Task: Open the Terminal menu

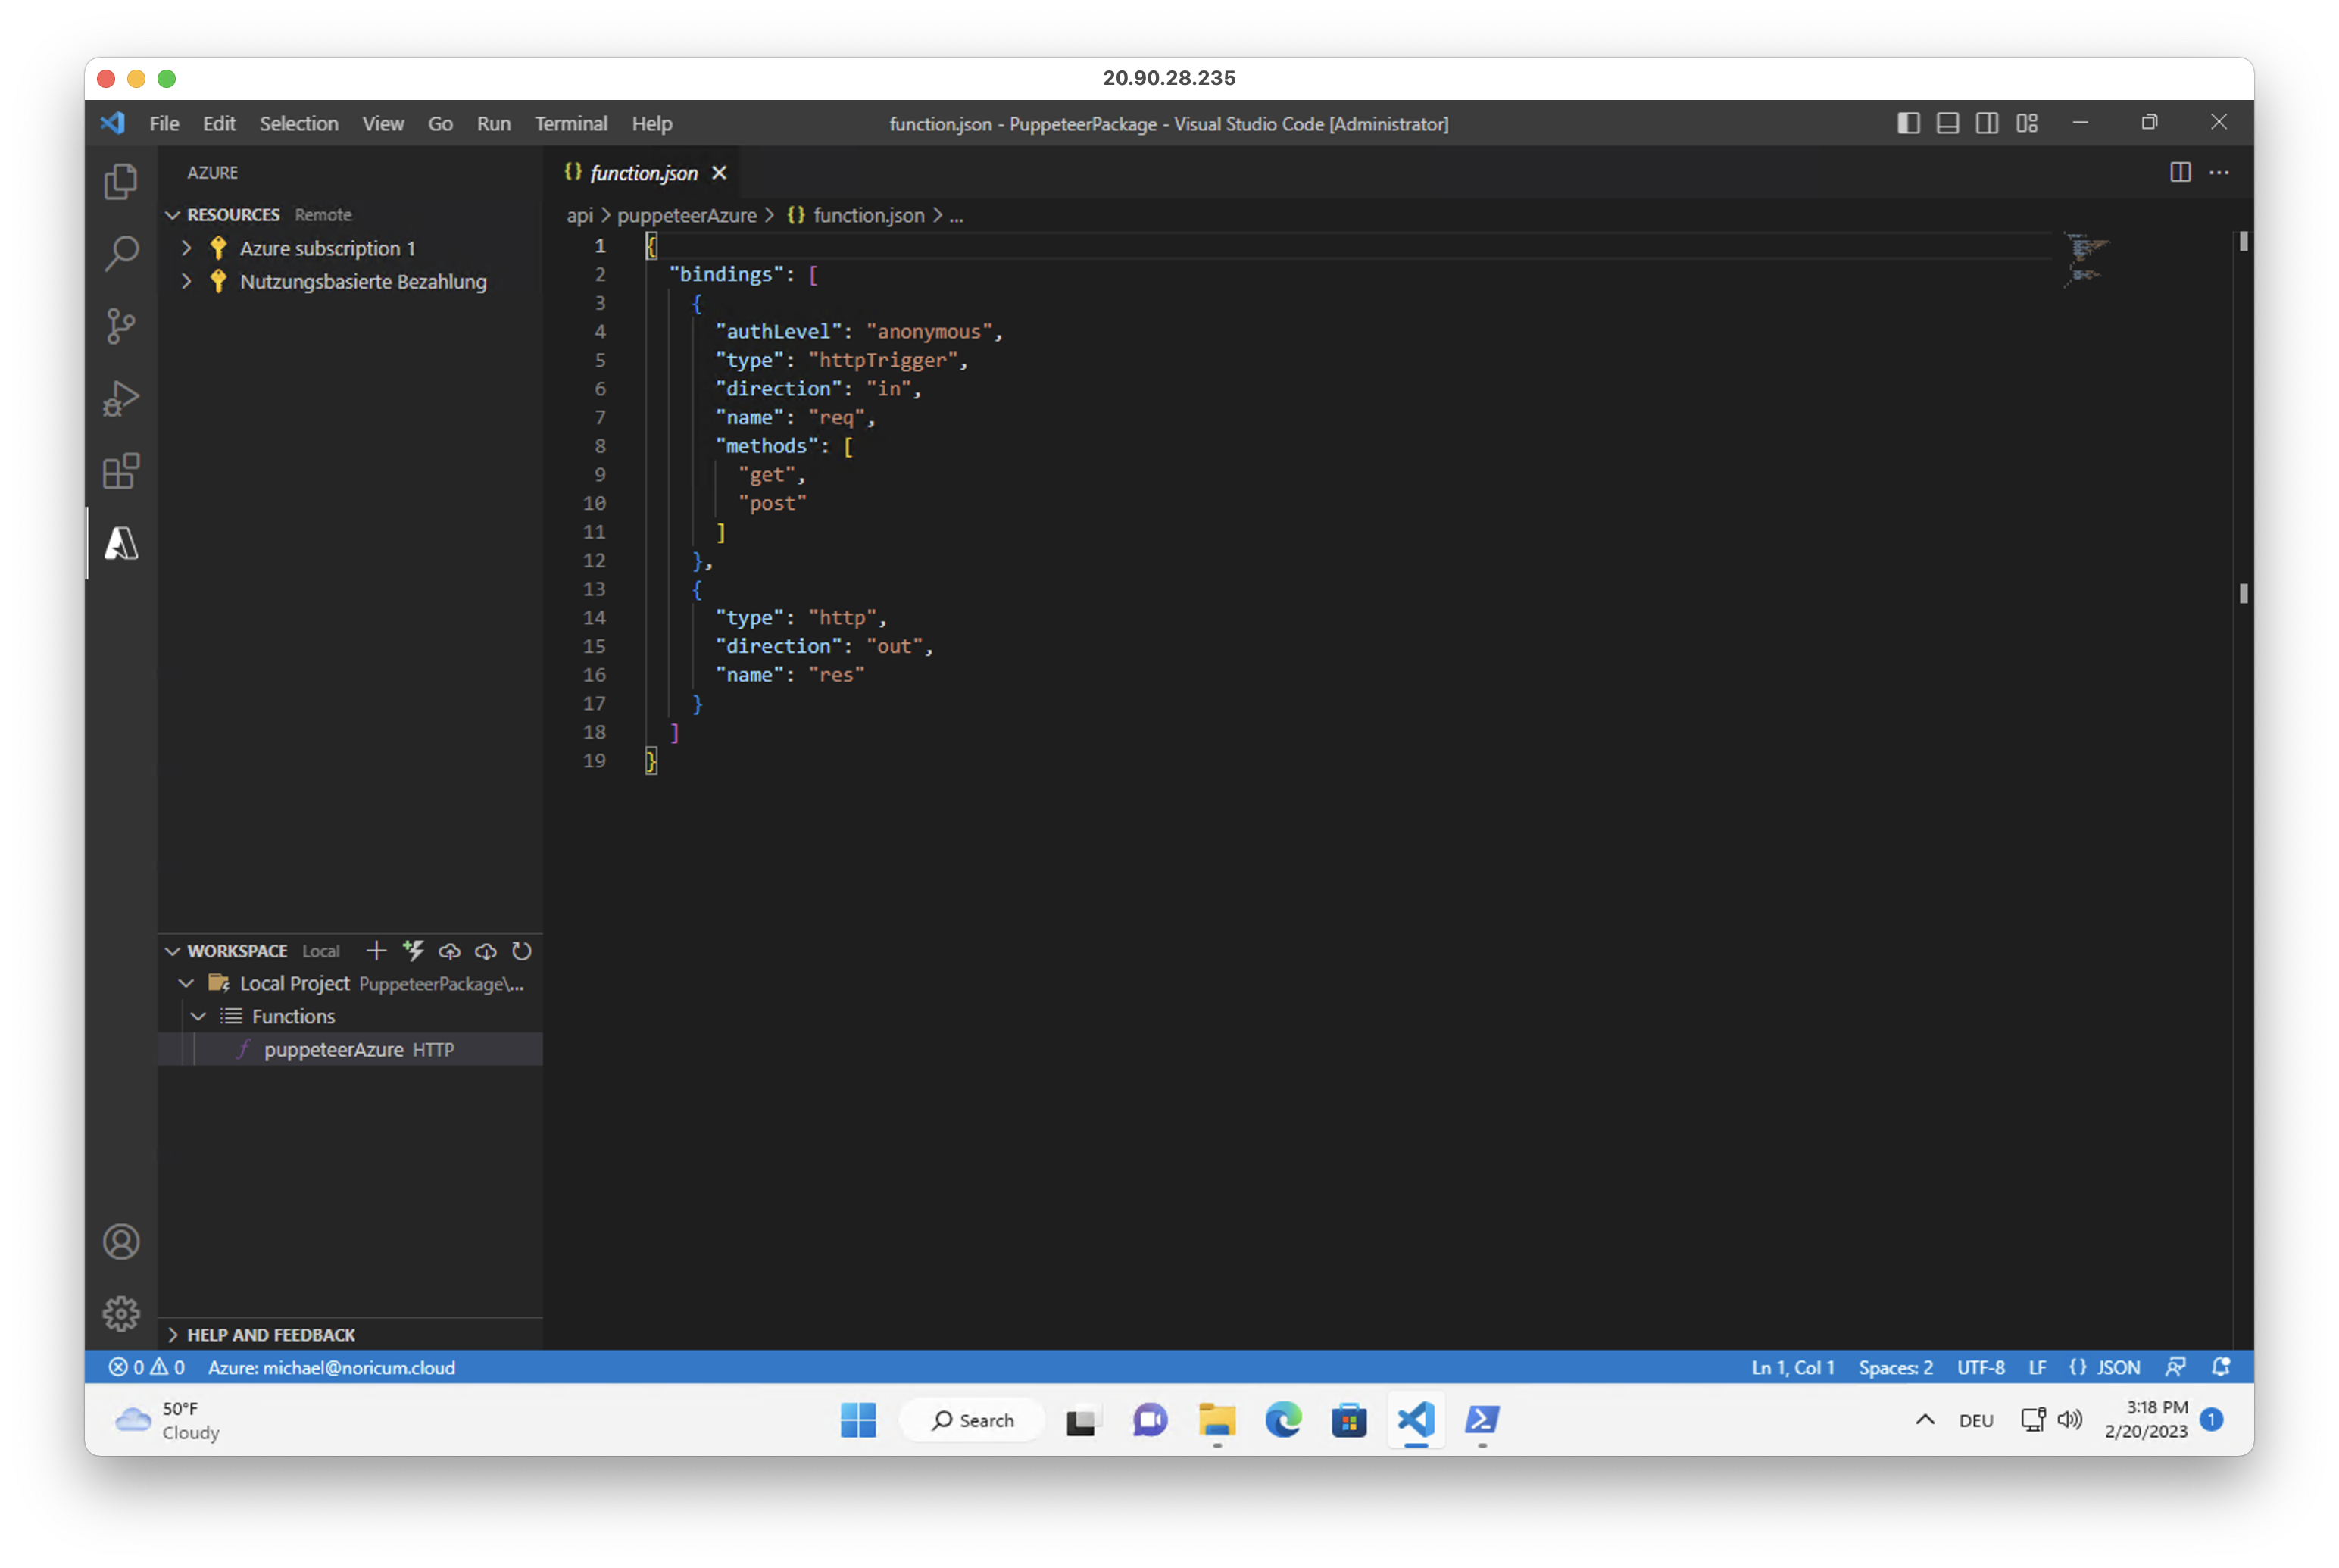Action: pyautogui.click(x=570, y=124)
